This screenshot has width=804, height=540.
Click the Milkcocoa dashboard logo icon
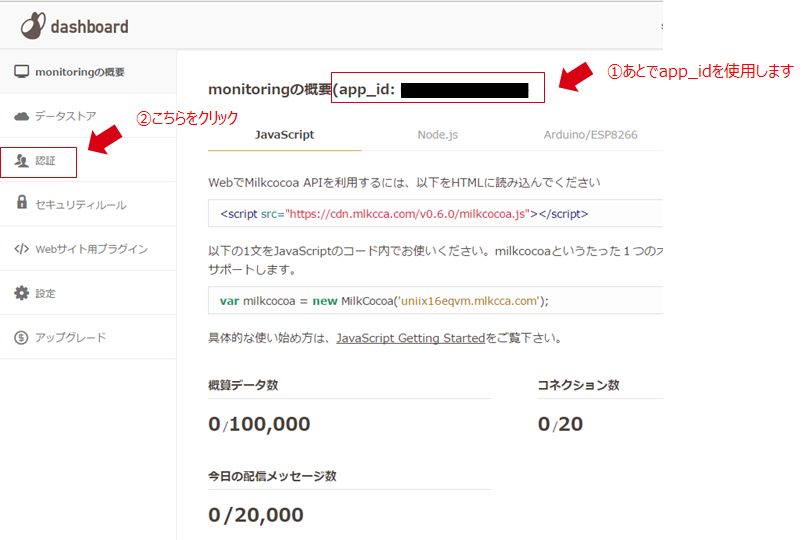pyautogui.click(x=33, y=26)
